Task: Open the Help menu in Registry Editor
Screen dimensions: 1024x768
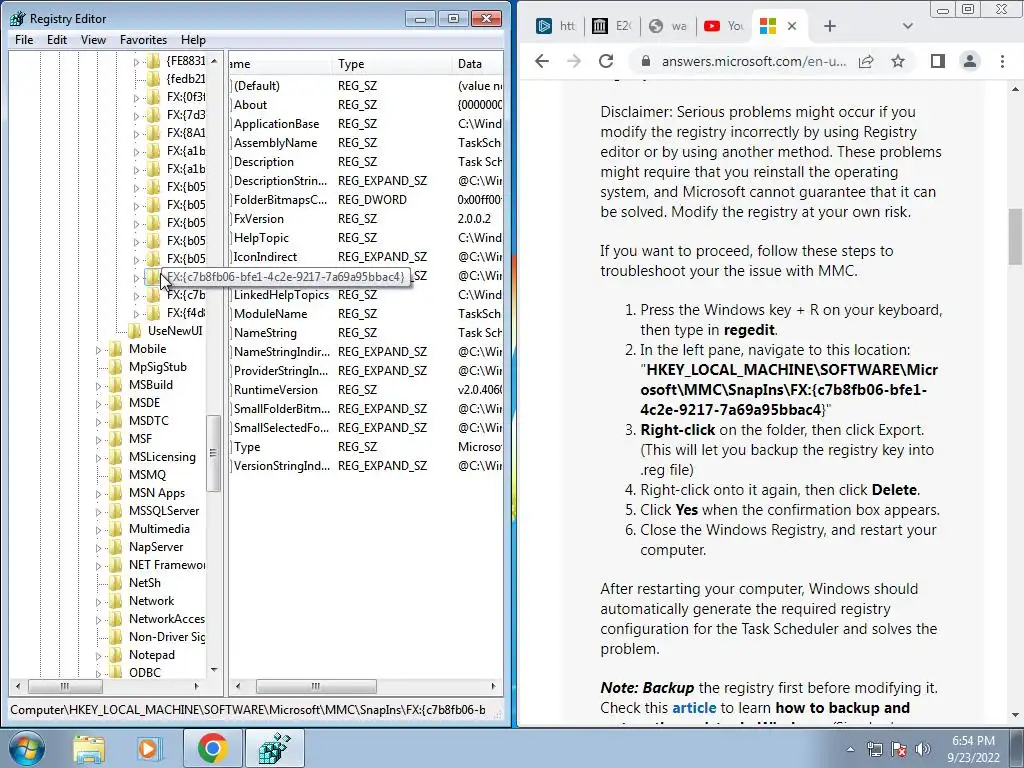Action: pos(193,40)
